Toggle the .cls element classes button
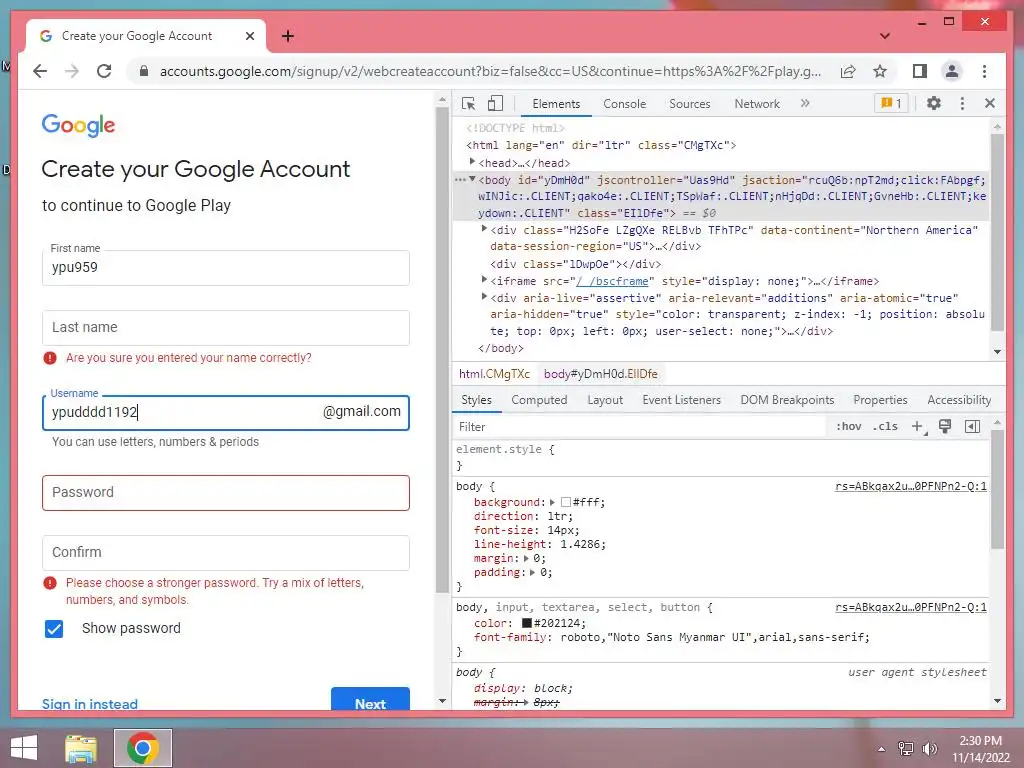Viewport: 1024px width, 768px height. [885, 426]
